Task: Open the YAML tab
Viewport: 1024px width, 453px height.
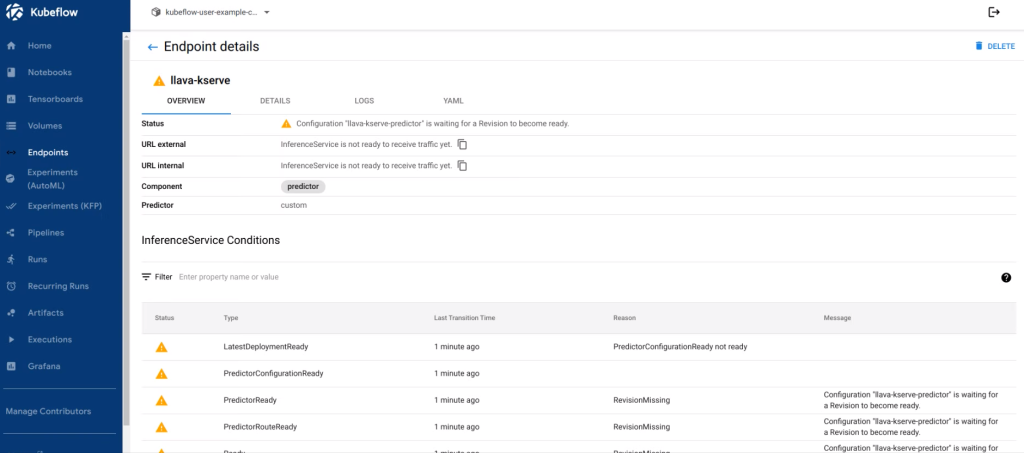Action: (x=453, y=101)
